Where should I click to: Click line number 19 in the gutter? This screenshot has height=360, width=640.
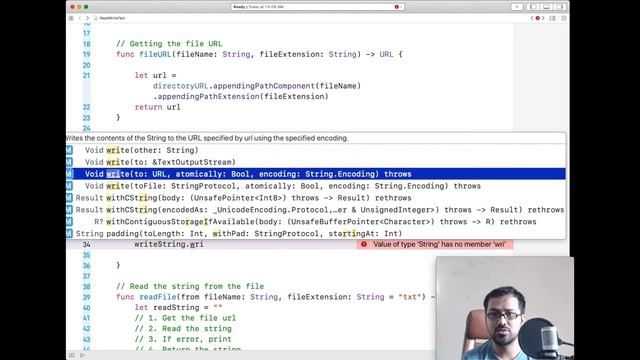pos(87,54)
